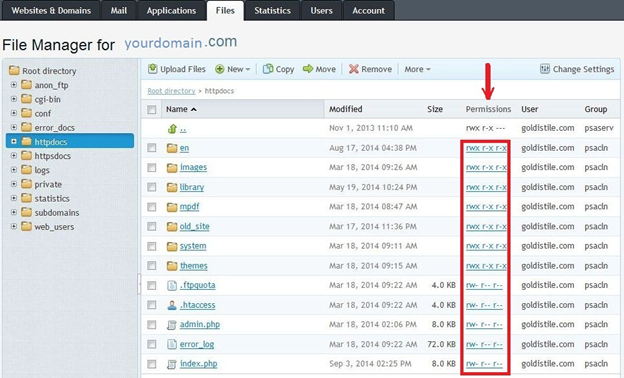Click the user icon next to .htaccess
The height and width of the screenshot is (378, 624).
[172, 305]
